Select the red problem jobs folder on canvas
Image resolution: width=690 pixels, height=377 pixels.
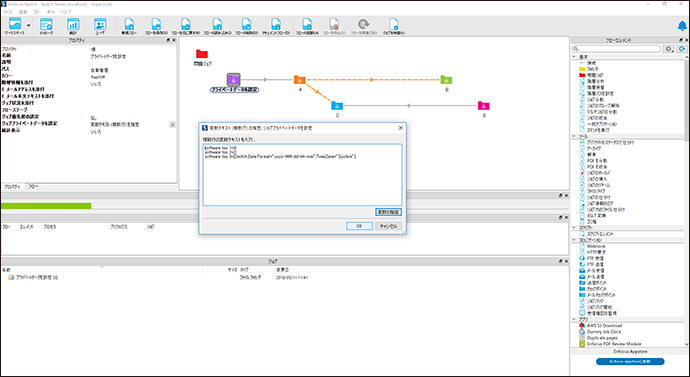click(202, 54)
